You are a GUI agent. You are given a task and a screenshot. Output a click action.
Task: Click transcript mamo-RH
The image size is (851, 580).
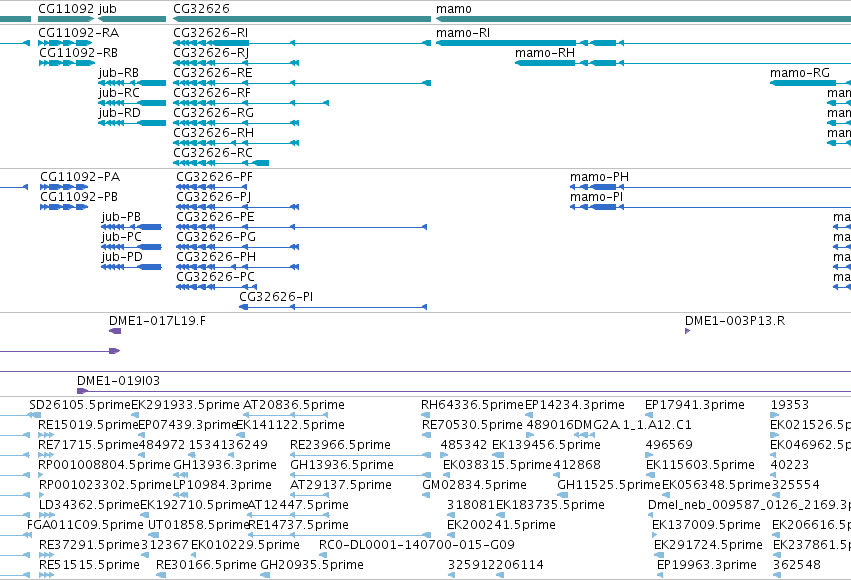[545, 53]
